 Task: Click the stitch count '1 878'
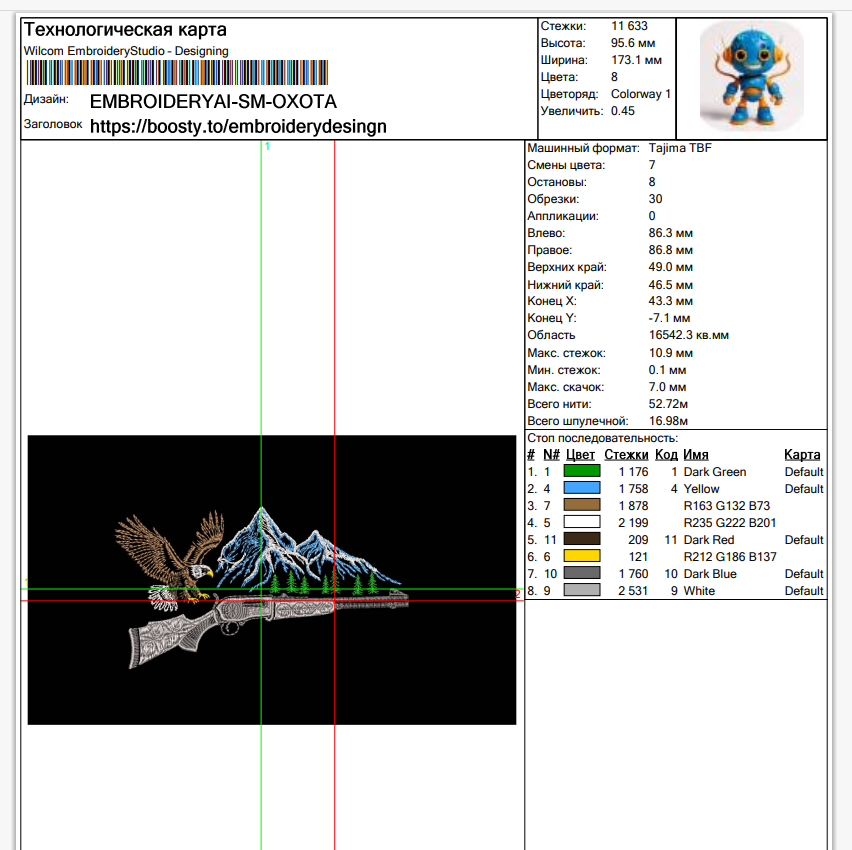(633, 505)
